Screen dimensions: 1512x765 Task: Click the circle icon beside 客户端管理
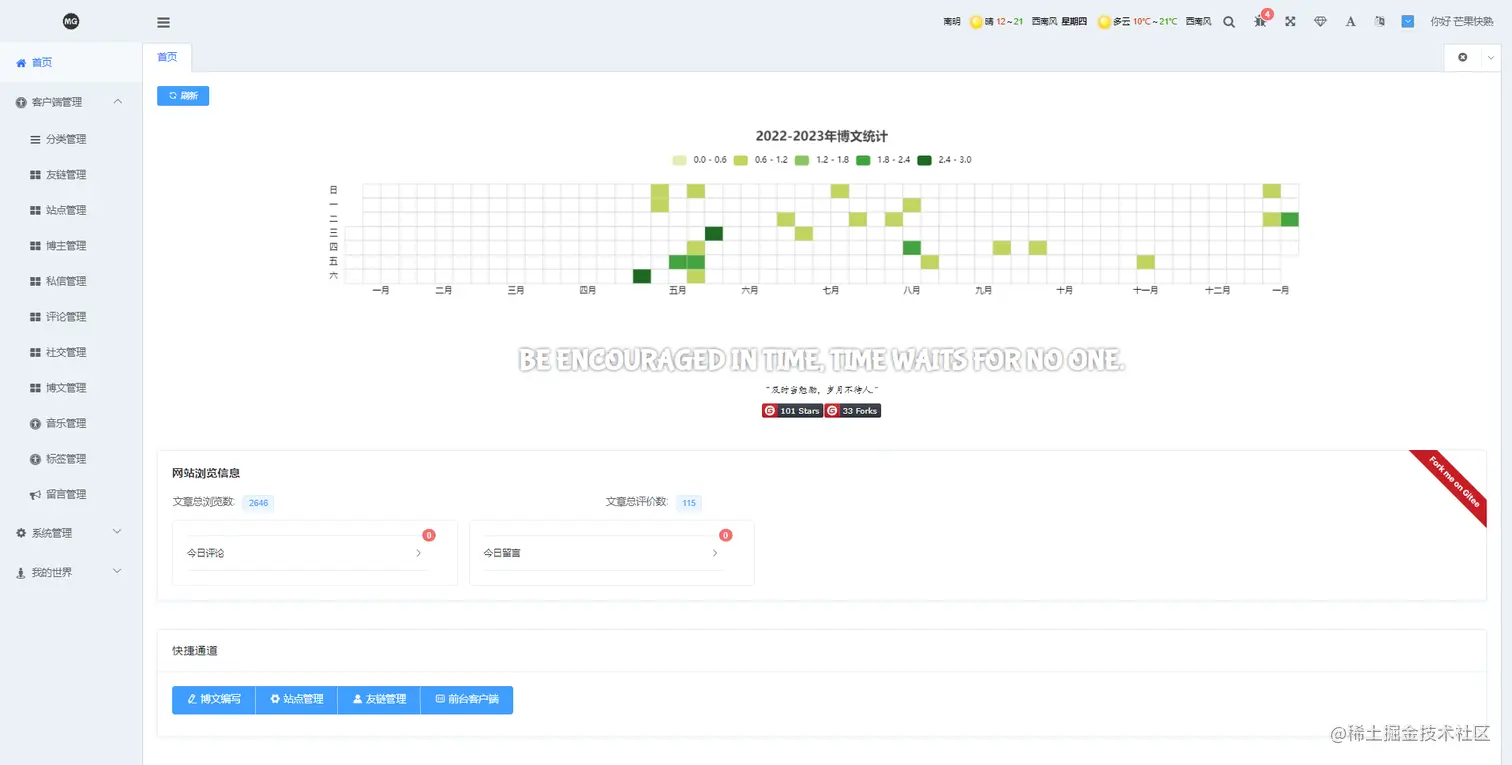21,102
